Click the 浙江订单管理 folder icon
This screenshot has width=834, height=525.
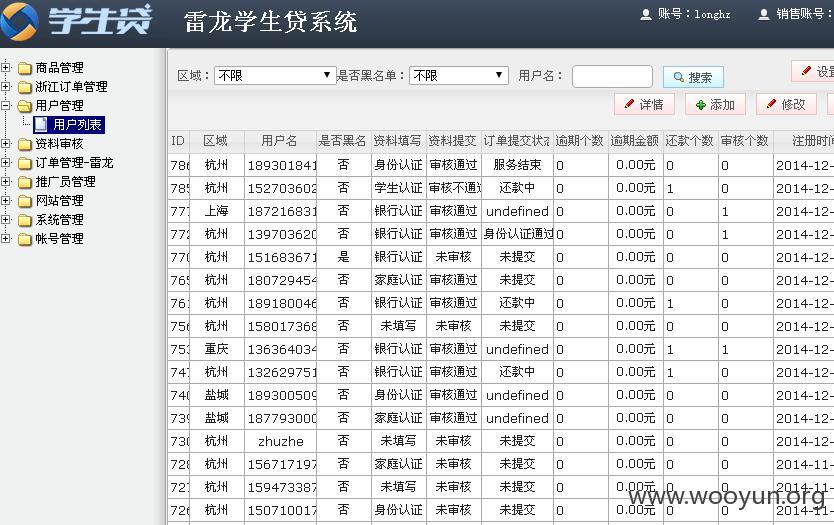[24, 87]
